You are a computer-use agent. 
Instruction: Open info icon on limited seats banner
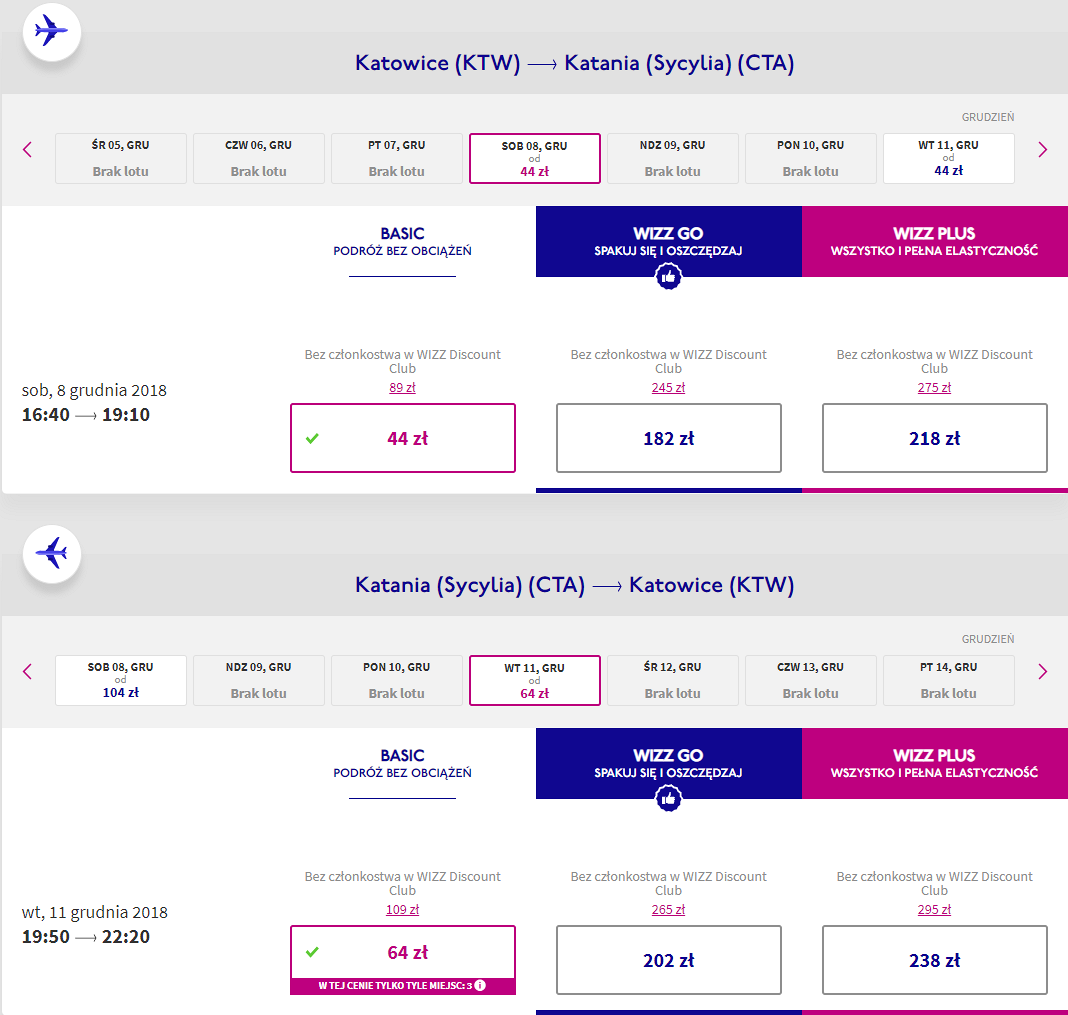pos(480,985)
